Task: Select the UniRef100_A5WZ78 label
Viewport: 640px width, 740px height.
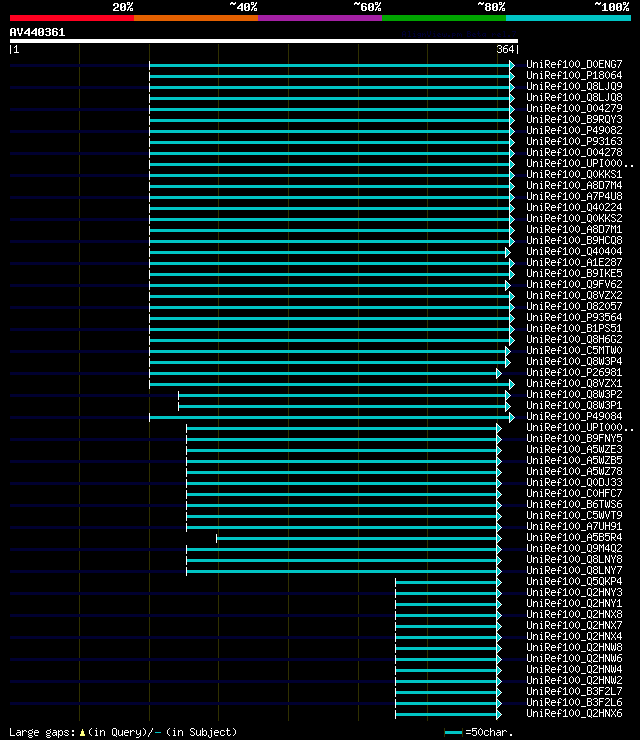Action: point(574,471)
